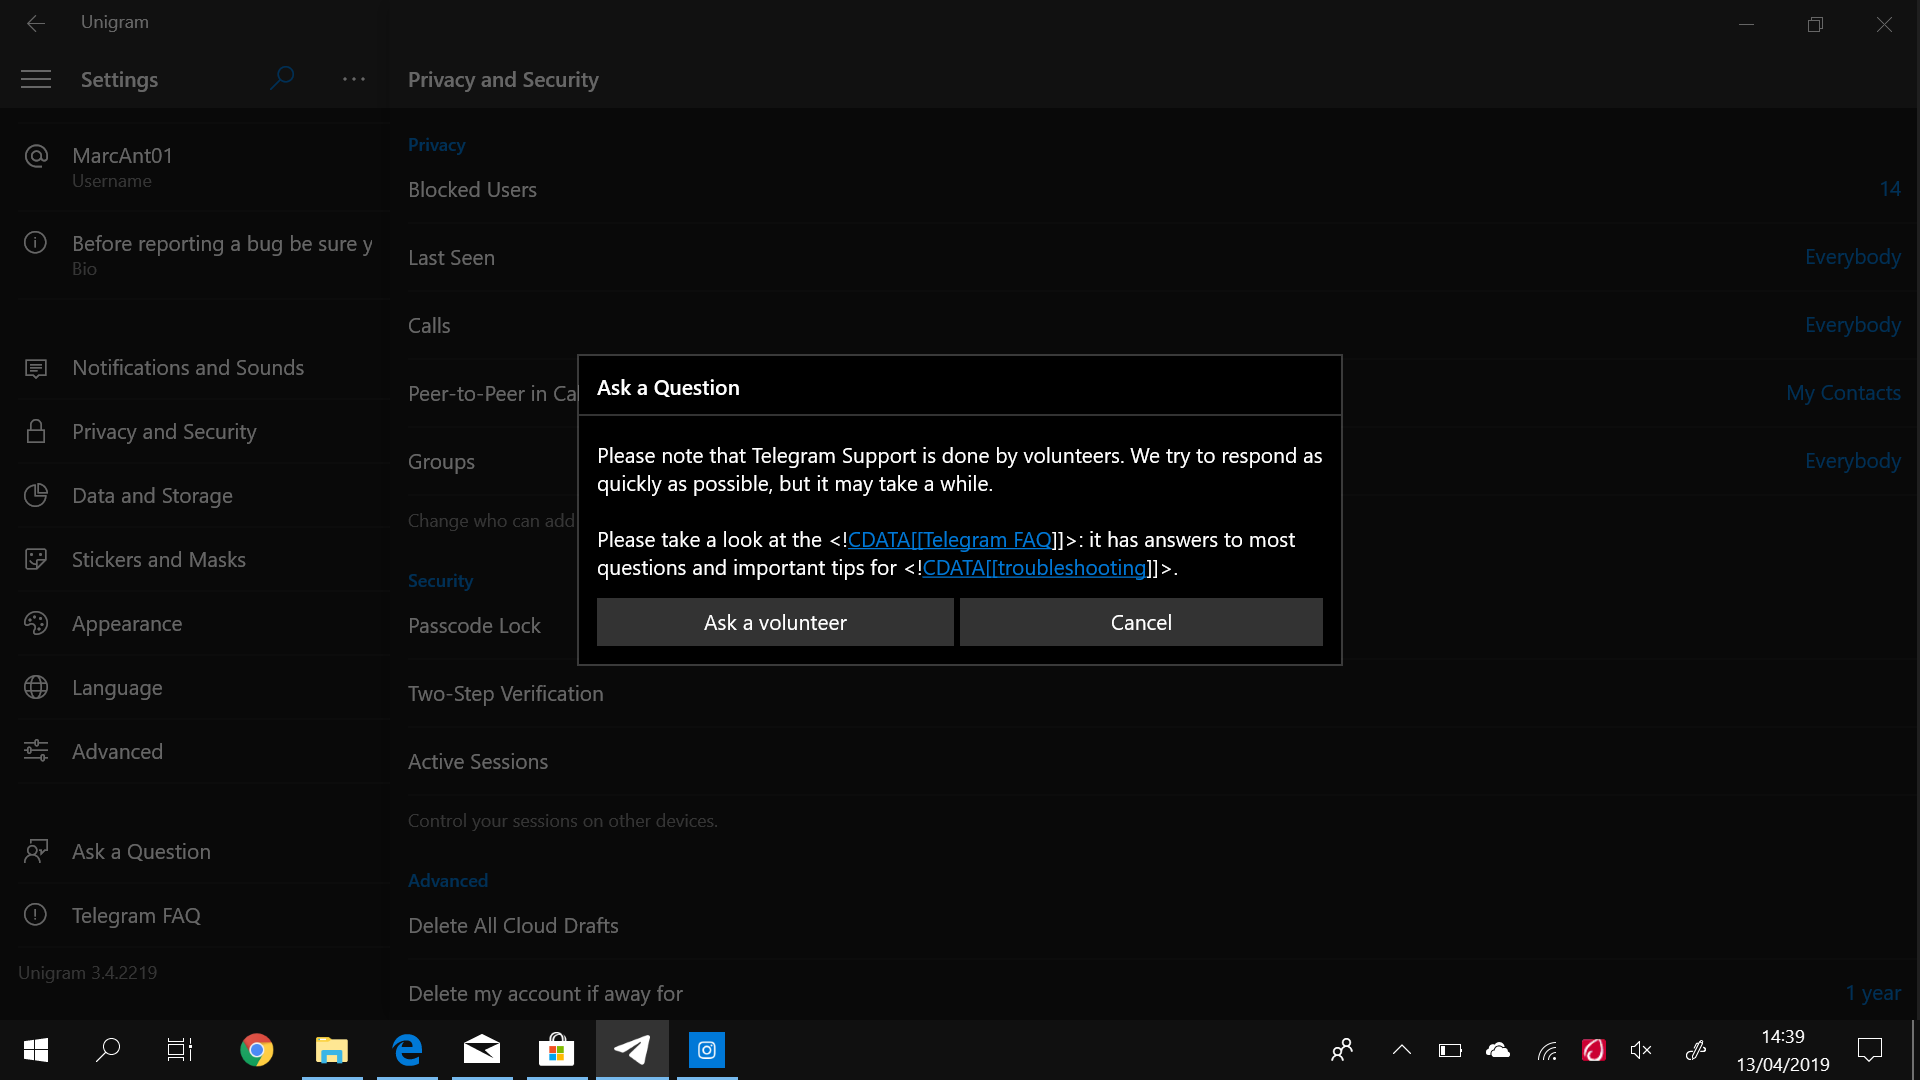The height and width of the screenshot is (1080, 1920).
Task: Click the search magnifier in Settings header
Action: (282, 78)
